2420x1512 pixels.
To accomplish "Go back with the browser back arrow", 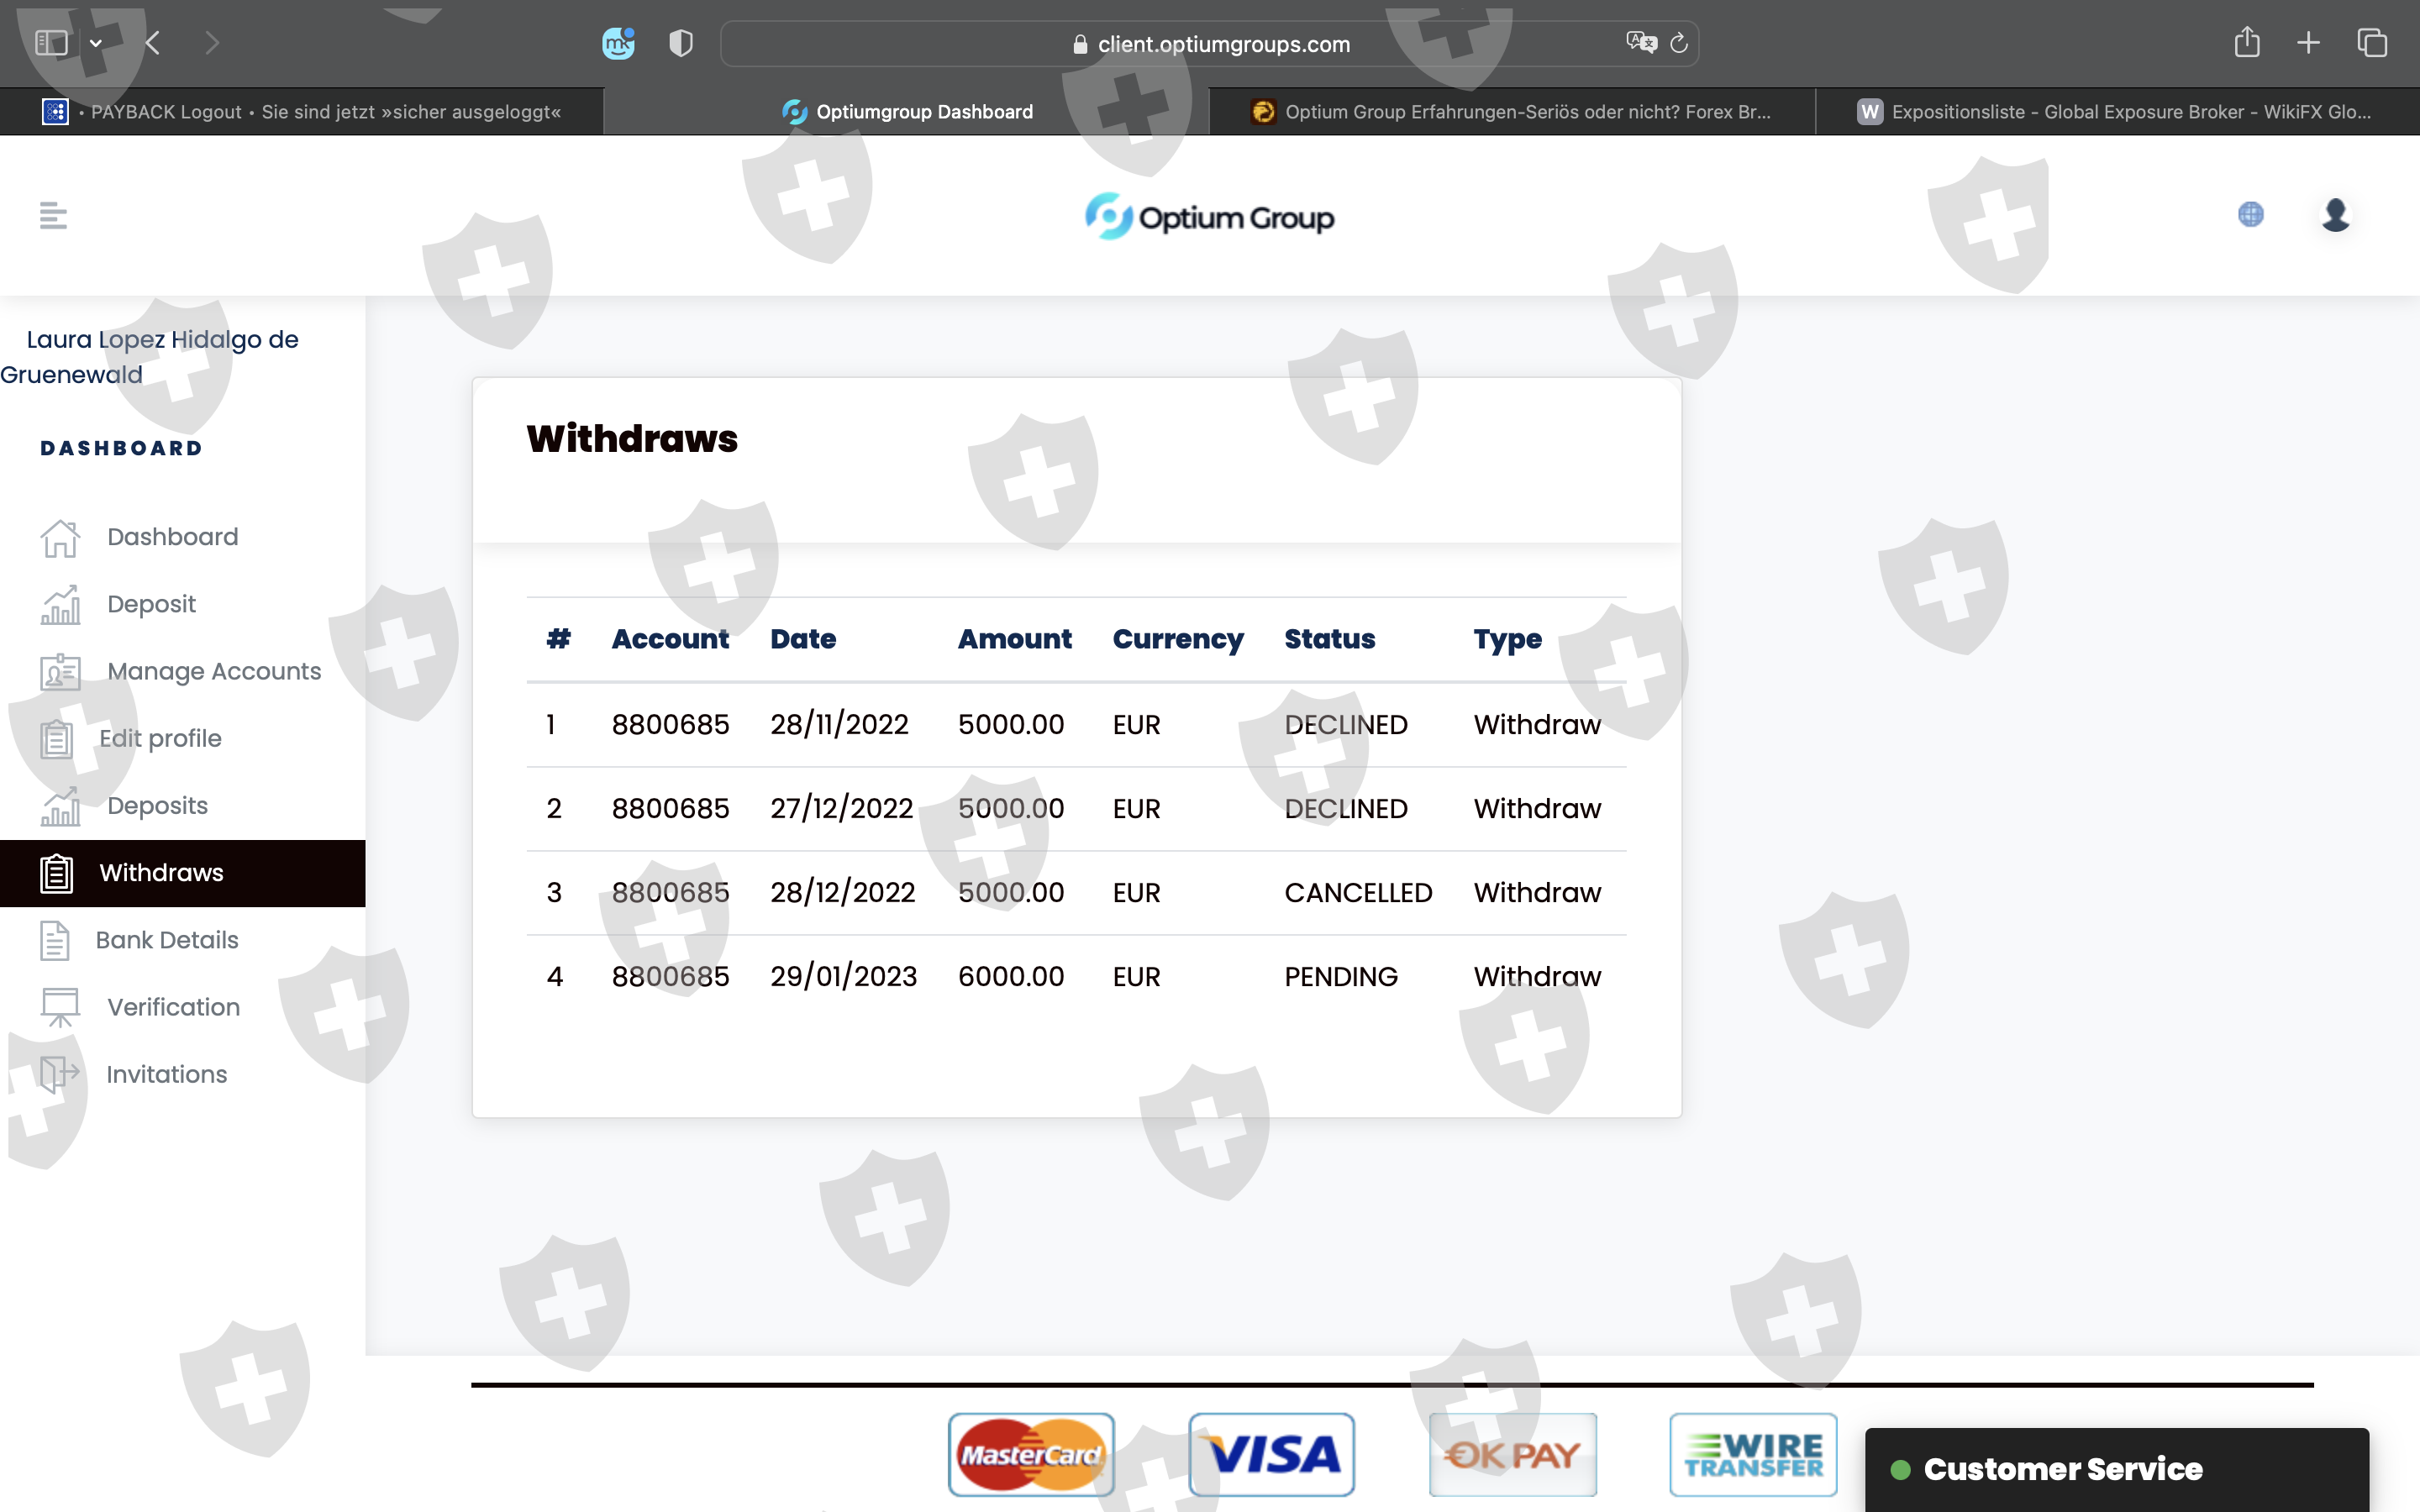I will click(153, 43).
